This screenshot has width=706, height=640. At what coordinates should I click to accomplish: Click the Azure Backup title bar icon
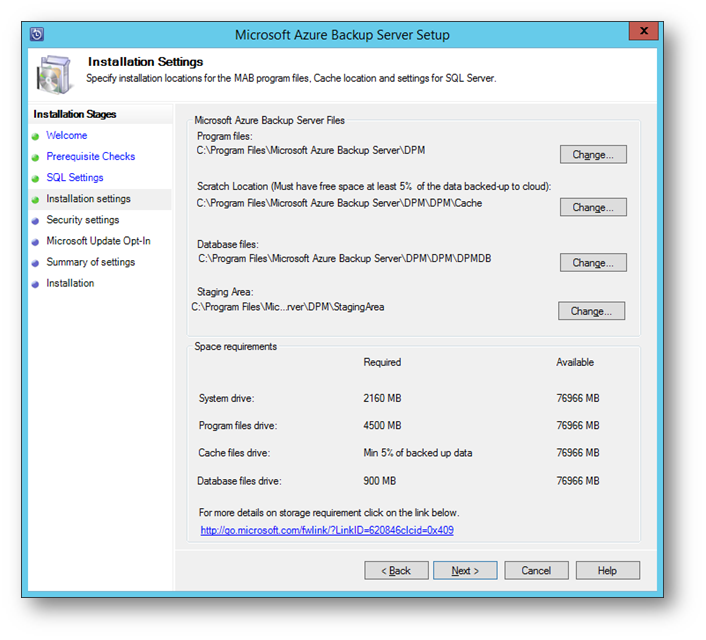tap(36, 34)
